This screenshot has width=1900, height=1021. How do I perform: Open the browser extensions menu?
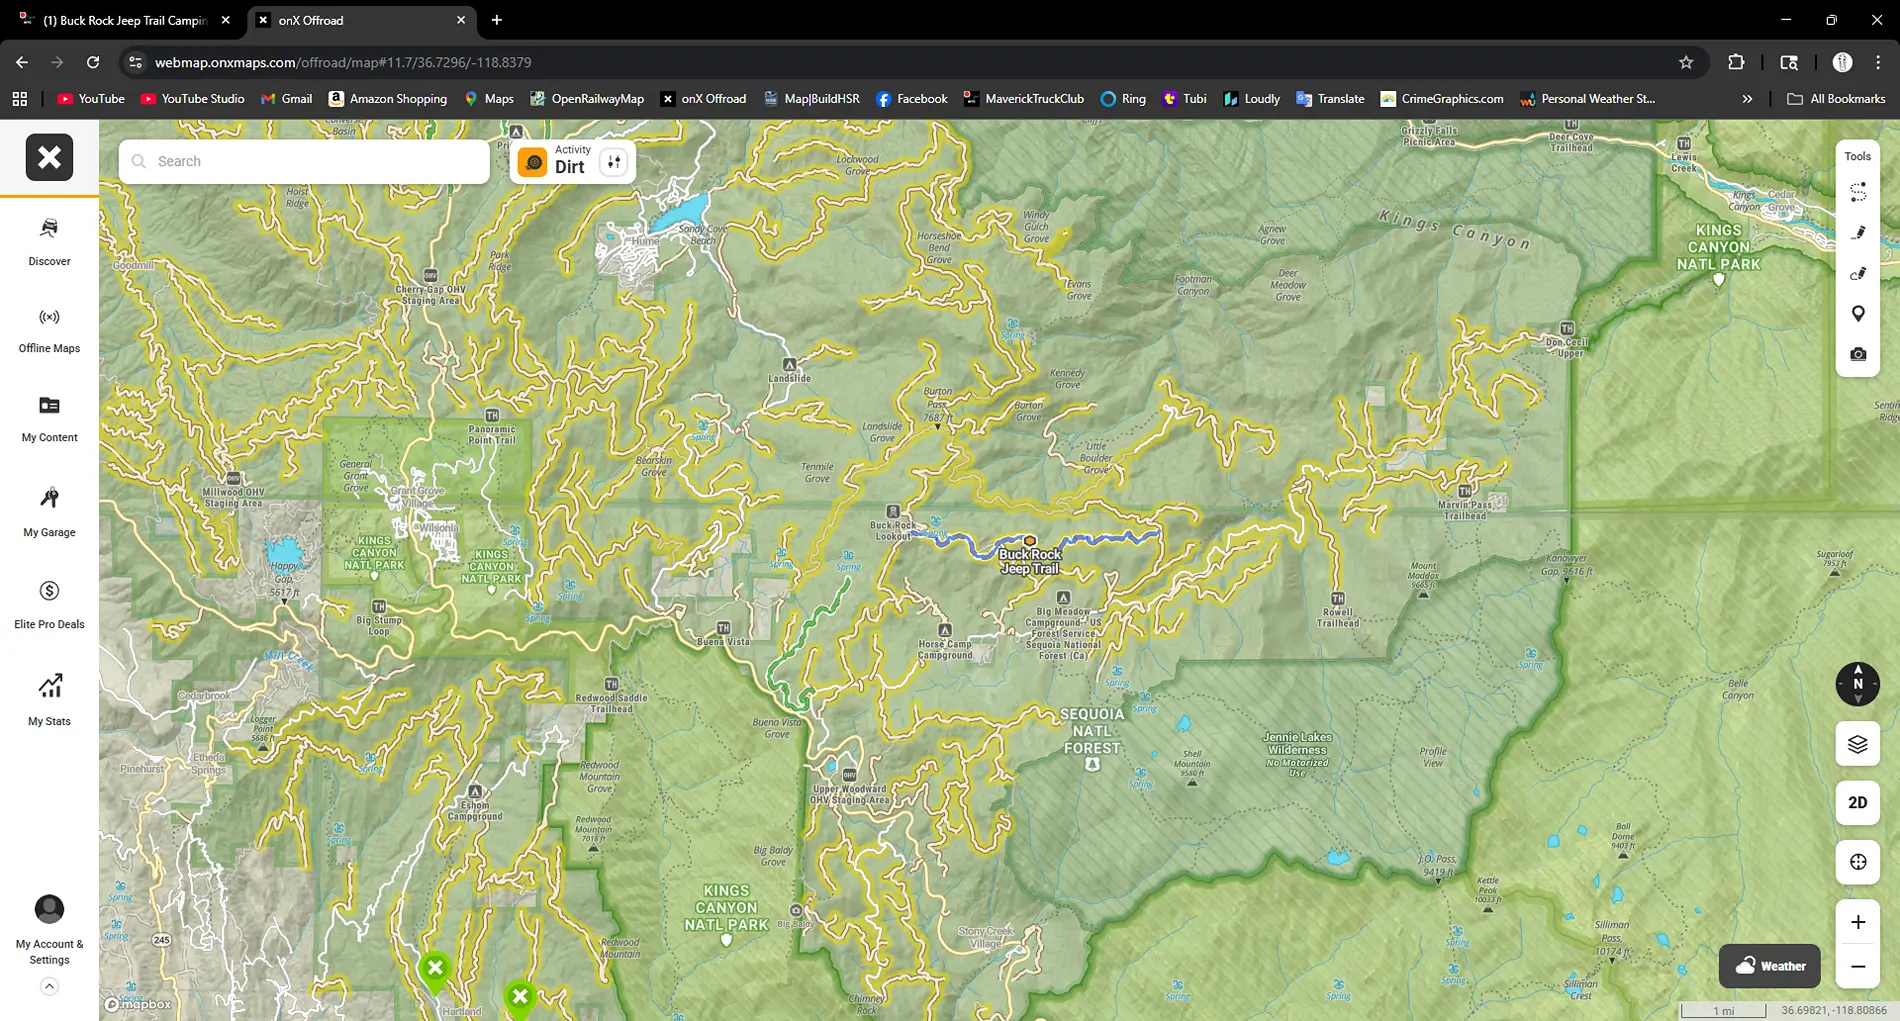1736,62
